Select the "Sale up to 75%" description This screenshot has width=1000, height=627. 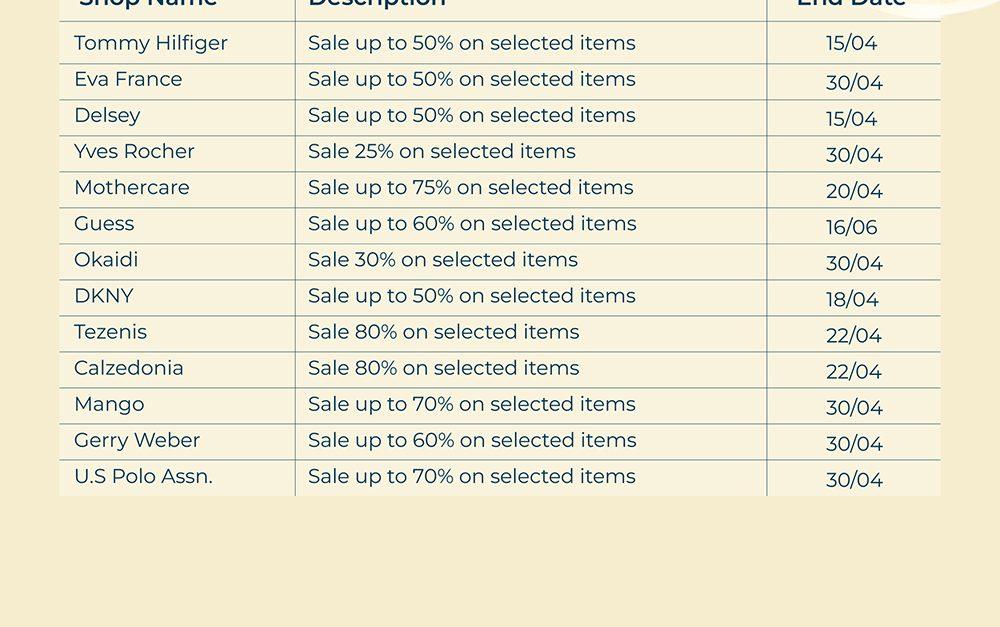(x=471, y=187)
